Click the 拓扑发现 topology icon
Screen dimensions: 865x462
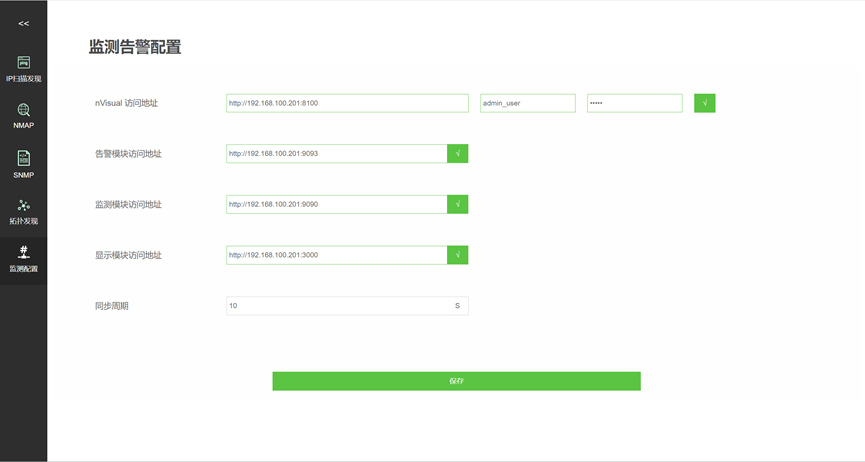point(24,205)
